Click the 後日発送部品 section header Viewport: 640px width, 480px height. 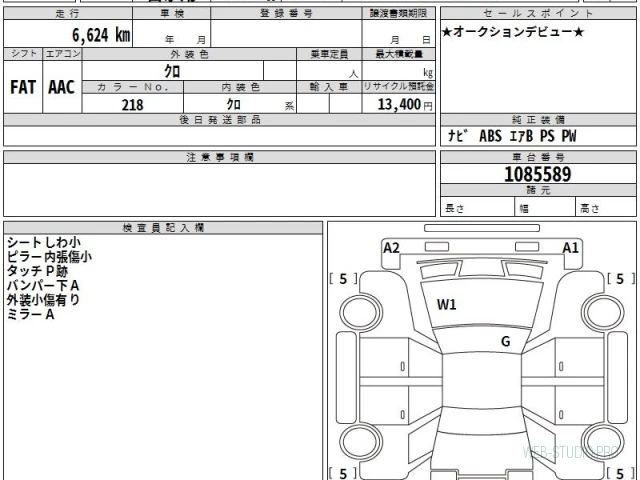[220, 120]
